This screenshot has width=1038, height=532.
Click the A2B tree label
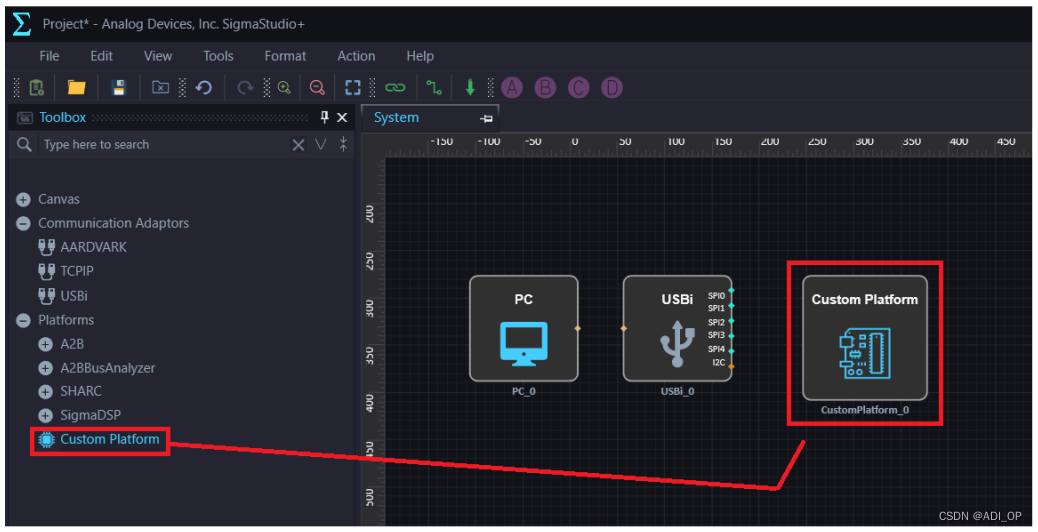[x=72, y=344]
